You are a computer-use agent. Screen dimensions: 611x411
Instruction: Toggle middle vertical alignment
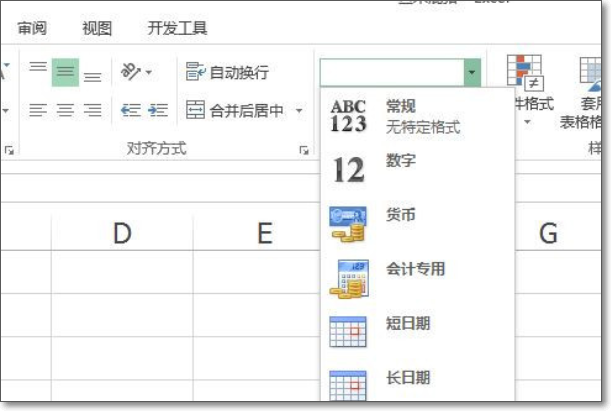[65, 72]
